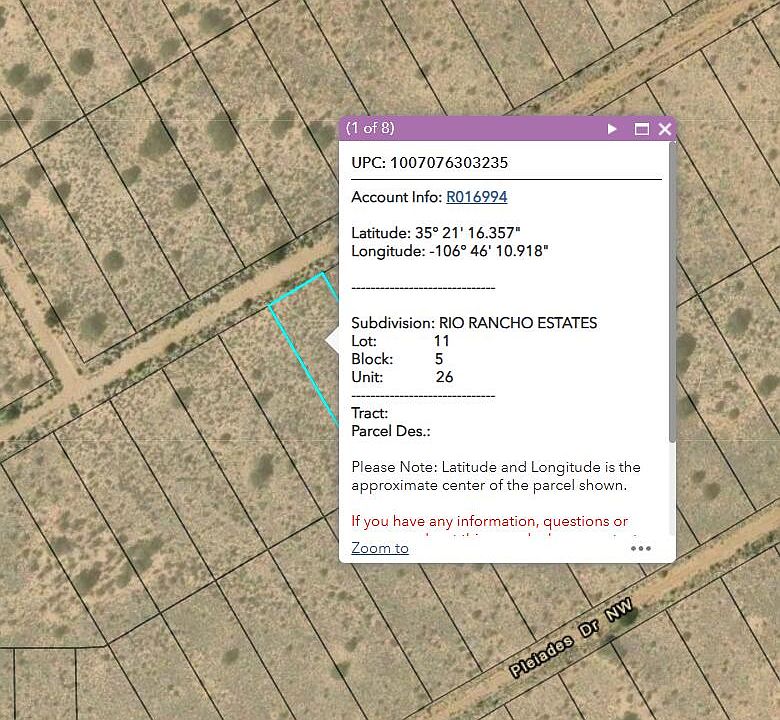Screen dimensions: 780x720
Task: Click the Pleiades Dr NW street label
Action: [x=571, y=638]
